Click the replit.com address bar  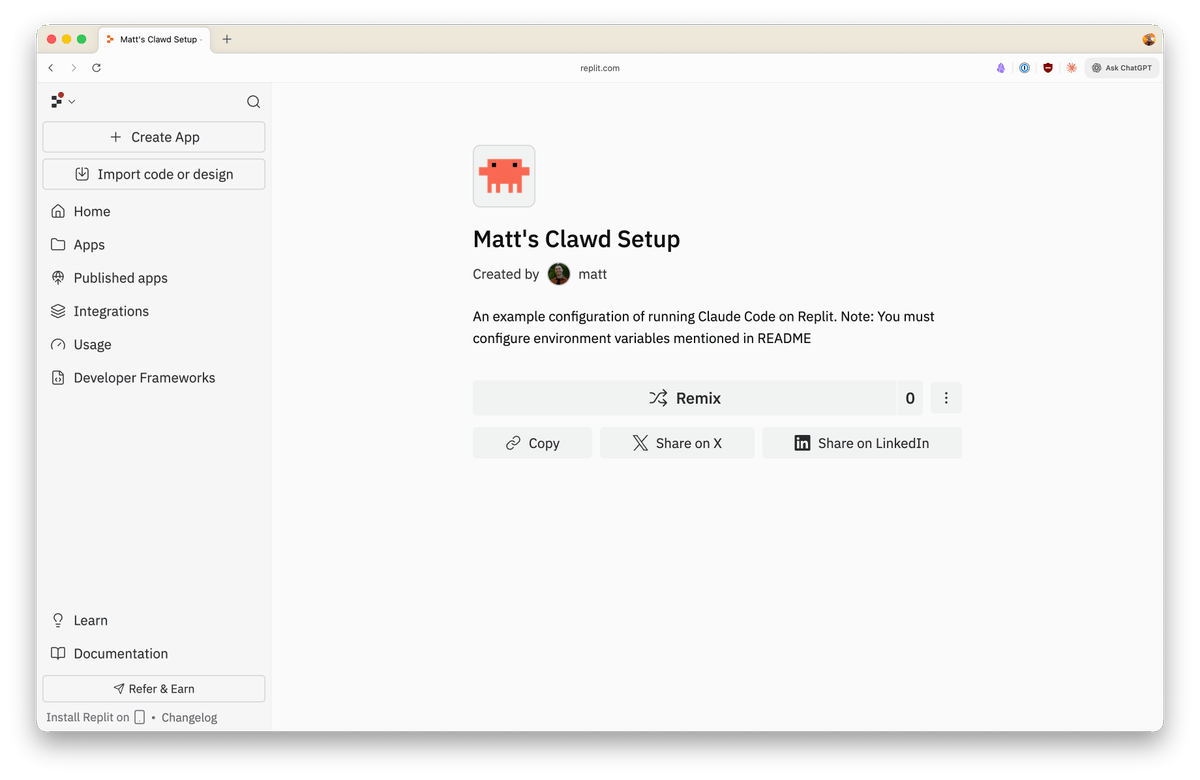pyautogui.click(x=600, y=68)
